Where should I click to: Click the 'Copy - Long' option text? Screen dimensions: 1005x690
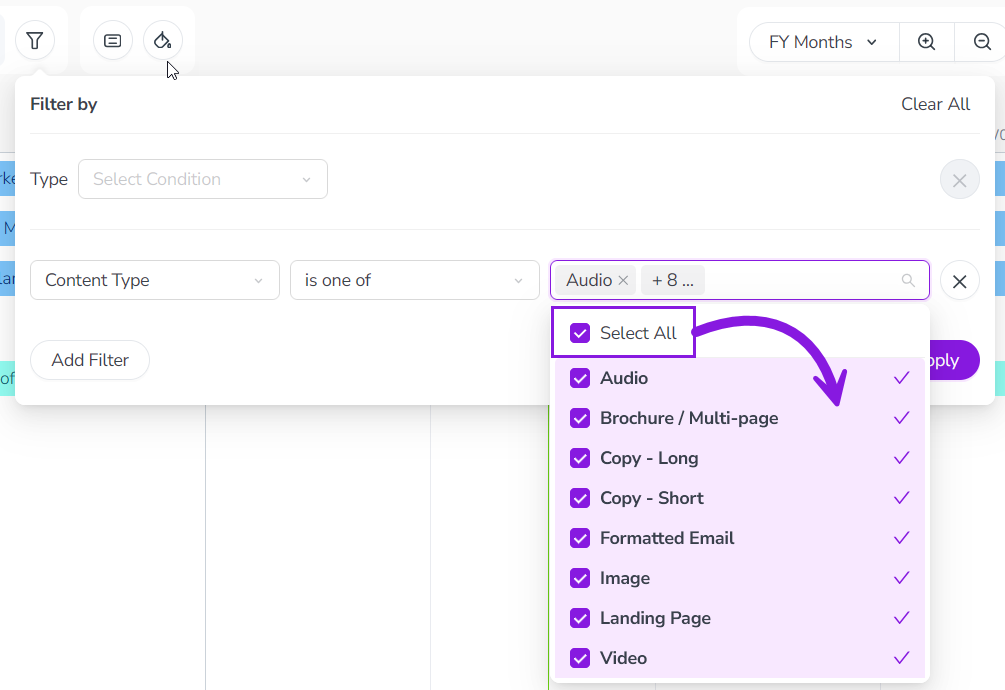tap(649, 458)
